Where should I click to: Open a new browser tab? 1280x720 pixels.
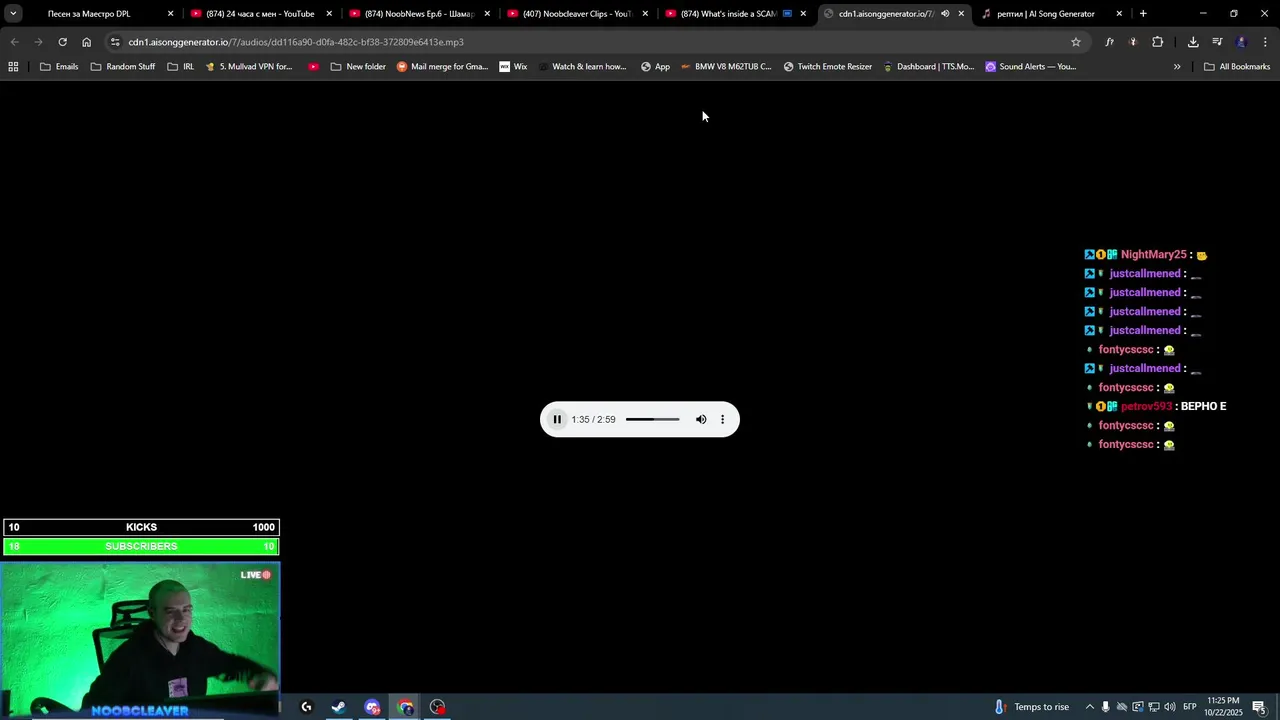coord(1143,14)
